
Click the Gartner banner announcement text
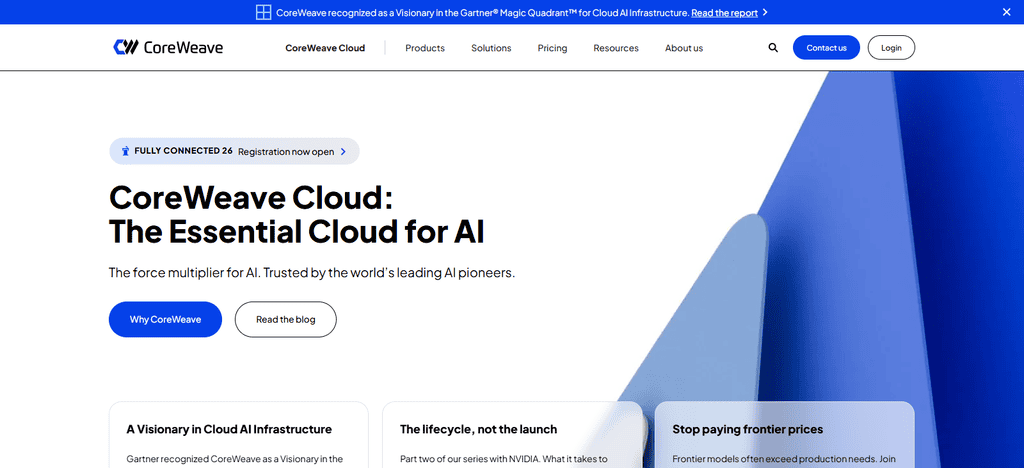[482, 12]
